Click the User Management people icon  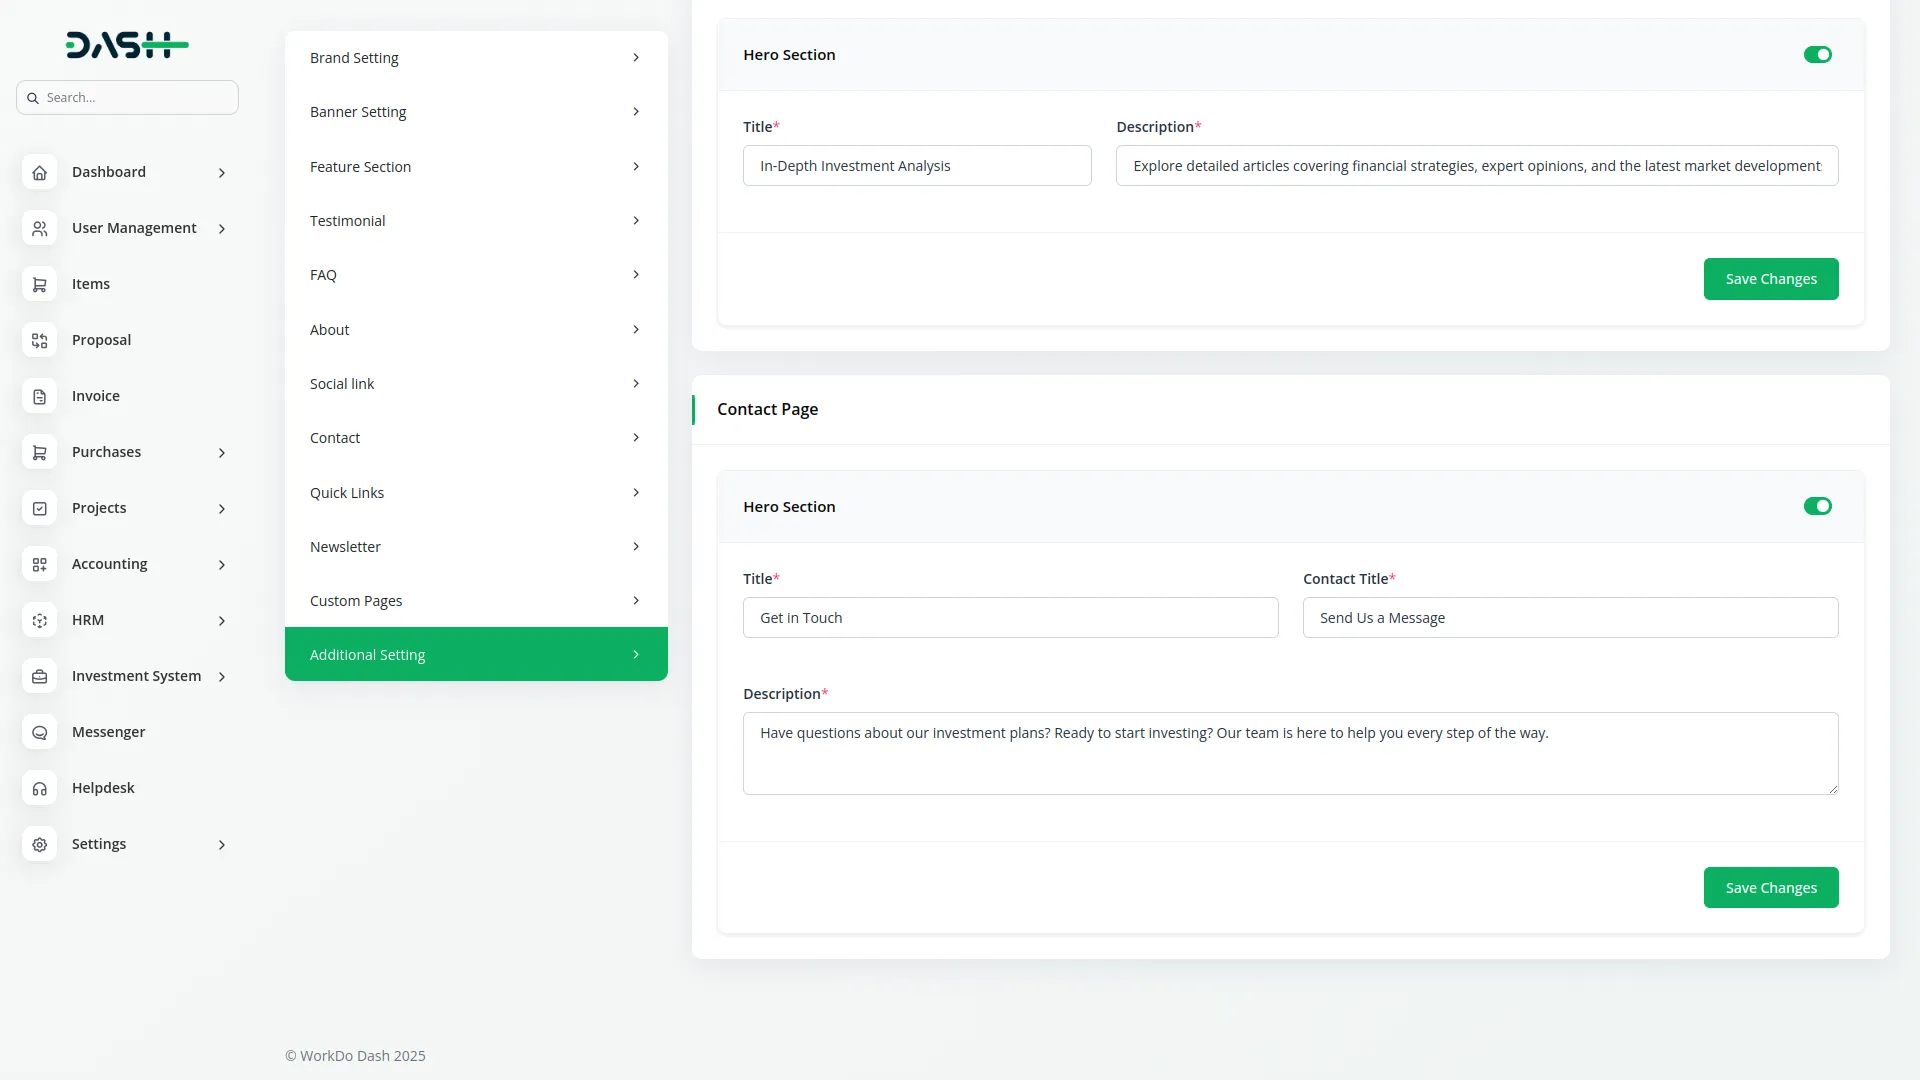point(39,228)
